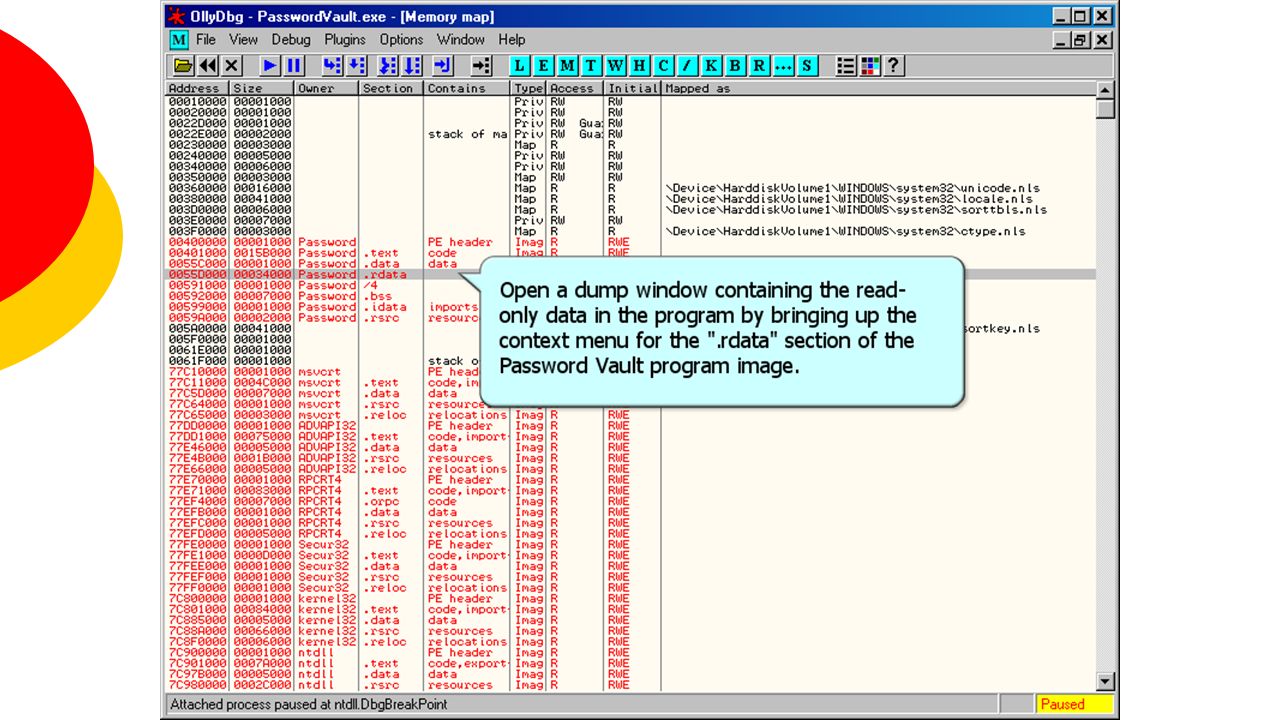Screen dimensions: 1280x720
Task: Select the Password .idata section row
Action: (630, 307)
